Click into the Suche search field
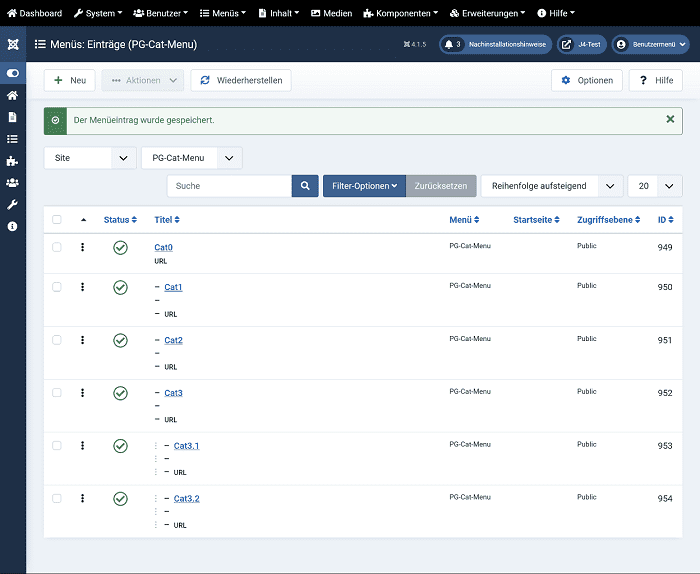This screenshot has height=574, width=700. pos(229,186)
